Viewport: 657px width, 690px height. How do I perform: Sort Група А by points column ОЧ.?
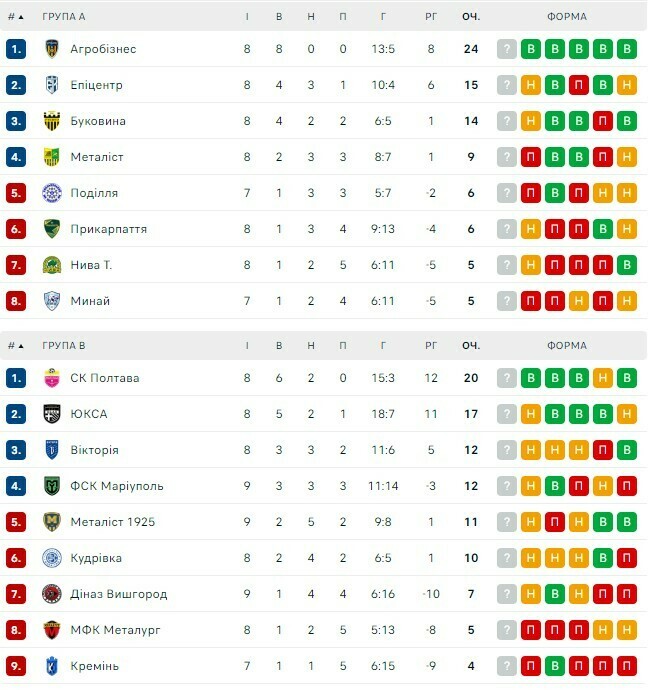pos(470,17)
